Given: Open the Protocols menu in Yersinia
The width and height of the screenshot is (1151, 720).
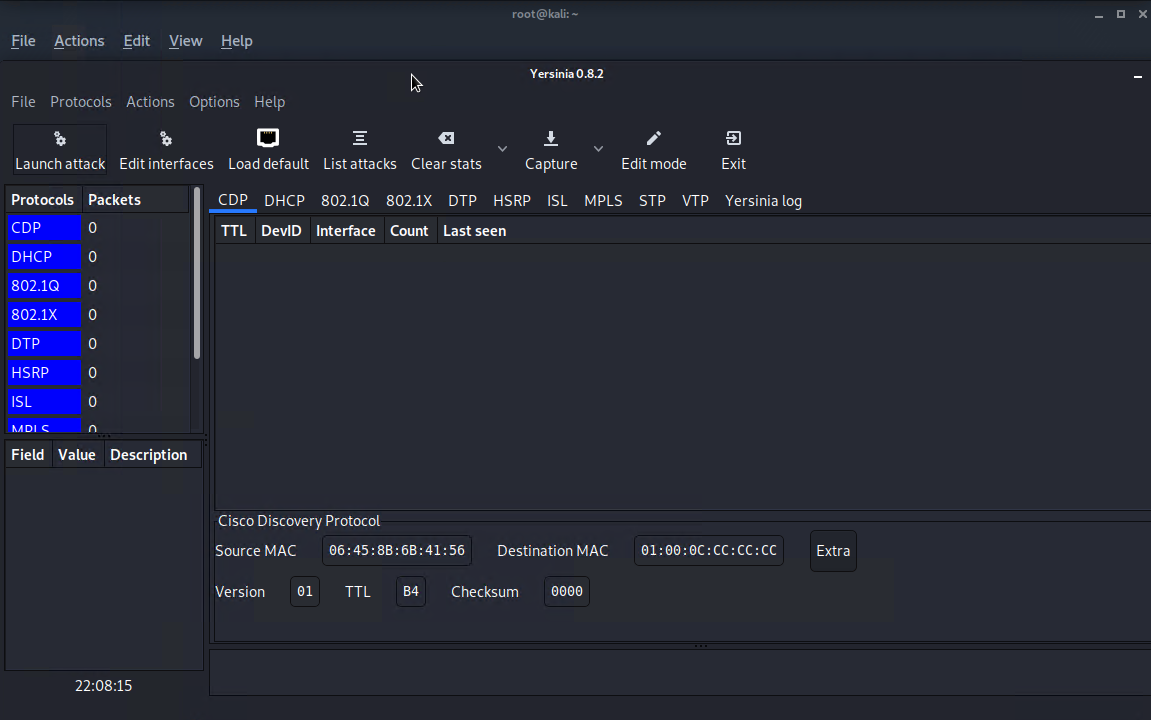Looking at the screenshot, I should pyautogui.click(x=81, y=102).
